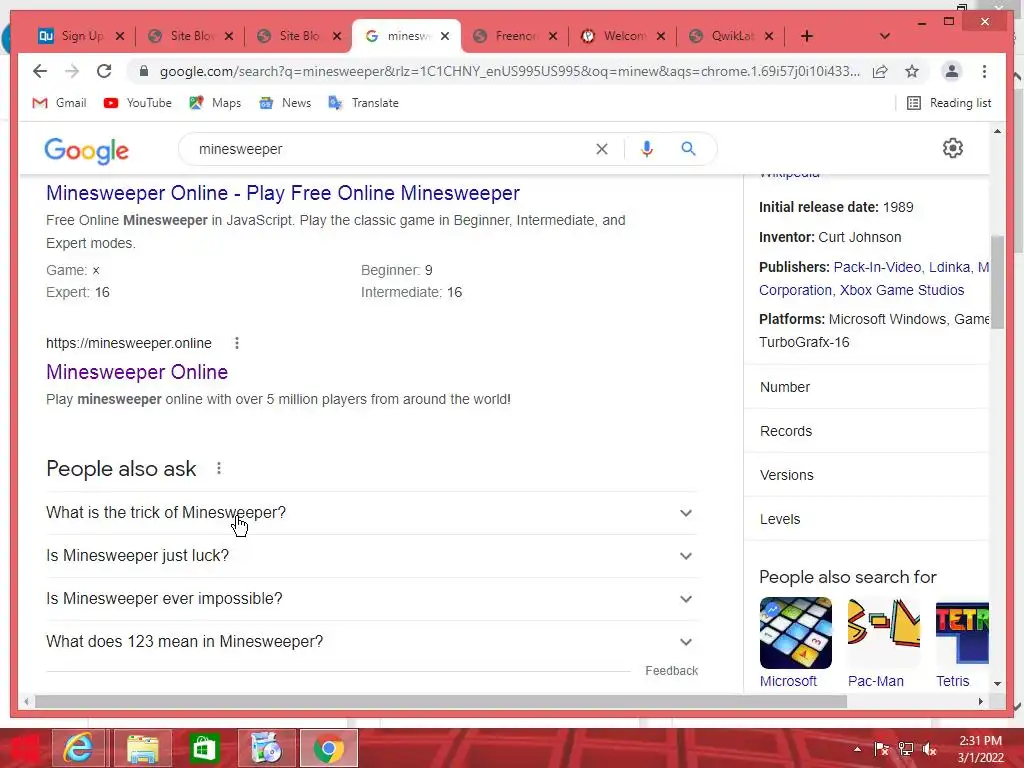Expand the Records section
1024x768 pixels.
(866, 431)
